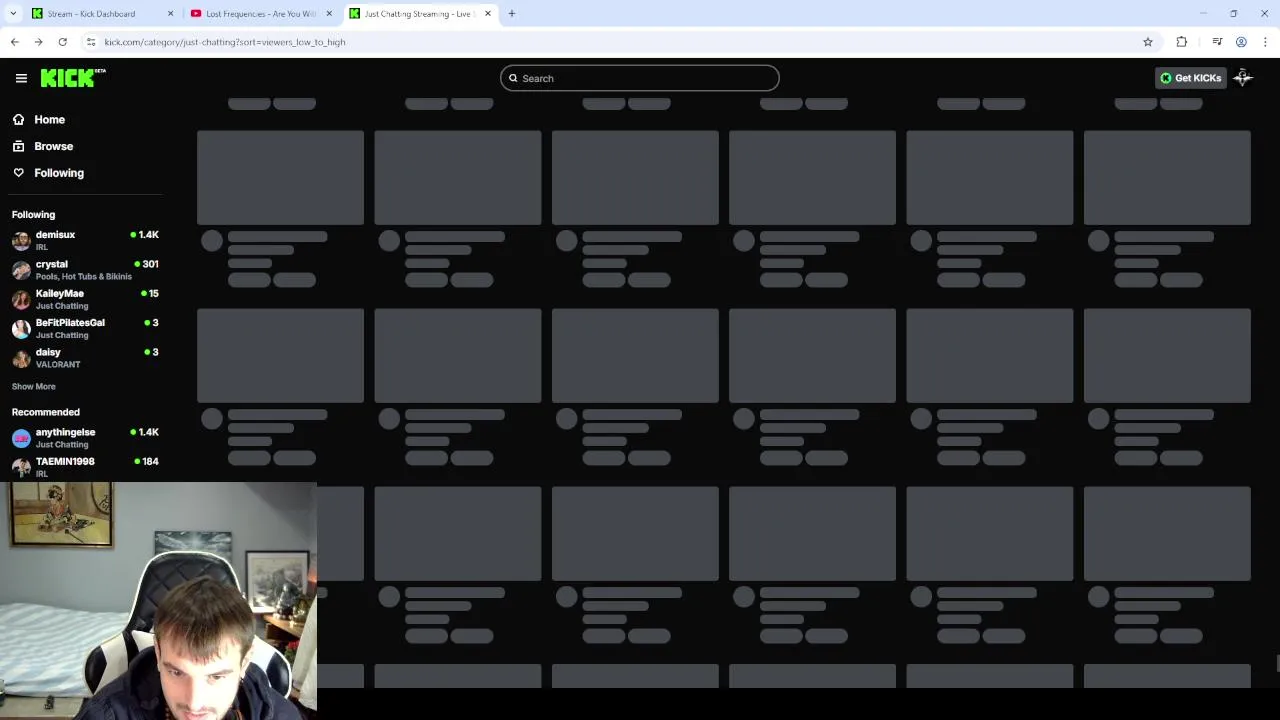Close the Stream - Kick Dashboard tab

[x=170, y=14]
